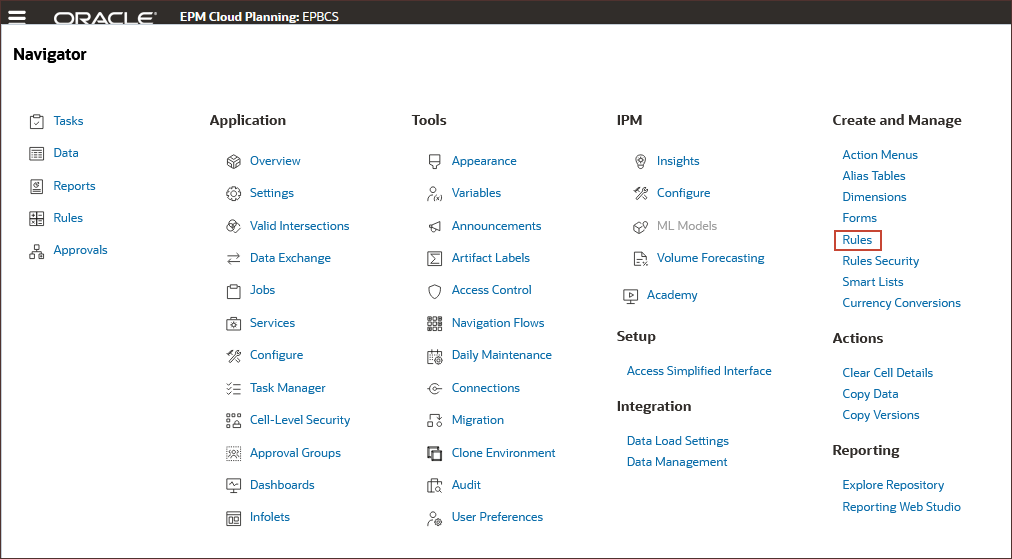This screenshot has height=559, width=1012.
Task: Click the User Preferences icon
Action: [435, 518]
